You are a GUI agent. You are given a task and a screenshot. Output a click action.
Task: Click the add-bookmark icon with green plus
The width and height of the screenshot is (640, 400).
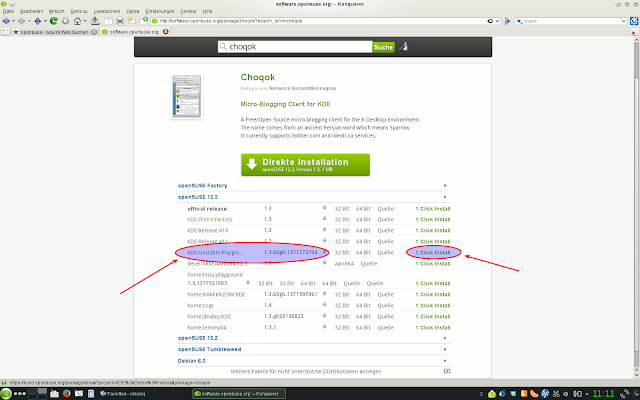click(x=144, y=20)
